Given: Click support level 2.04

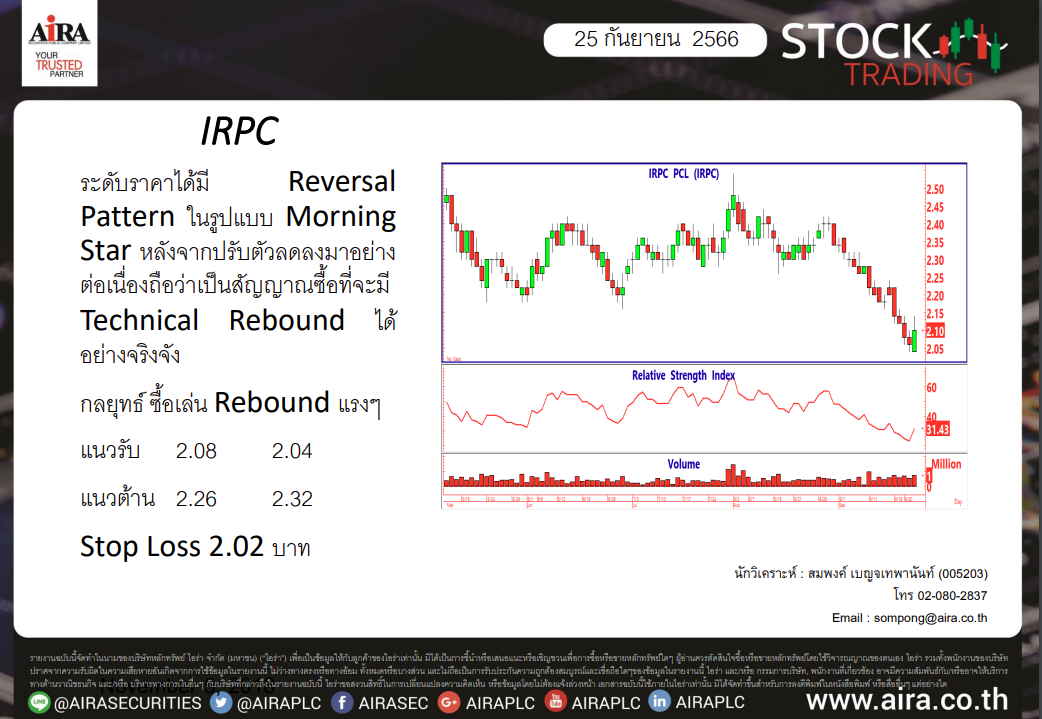Looking at the screenshot, I should point(292,451).
